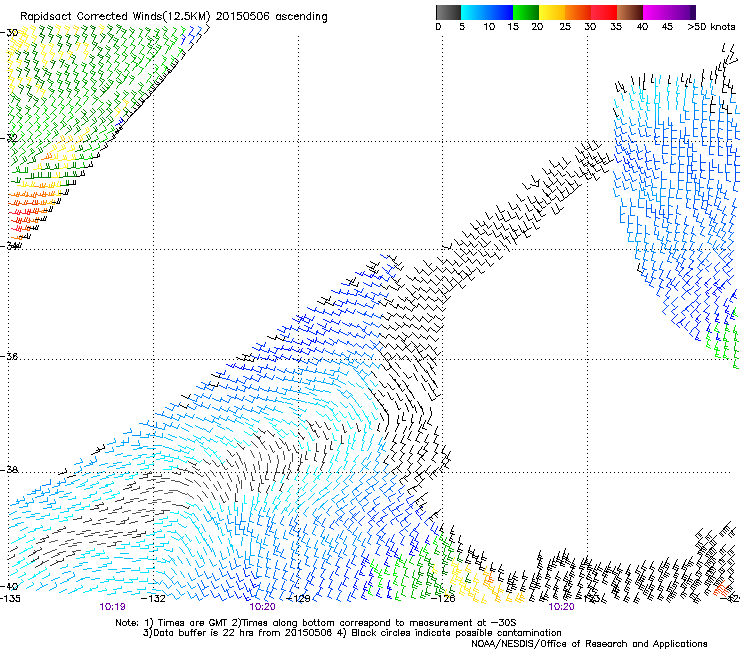Select the orange 25-30 knots legend swatch
Image resolution: width=740 pixels, height=650 pixels.
coord(578,12)
